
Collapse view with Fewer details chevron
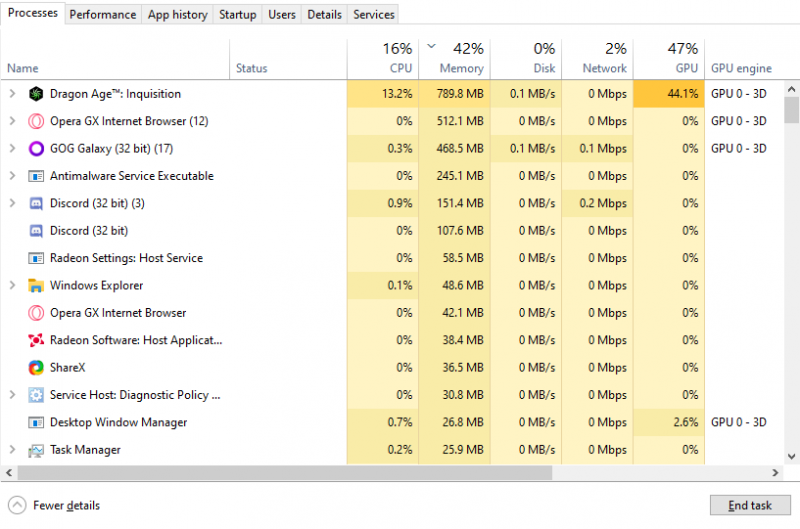coord(17,505)
